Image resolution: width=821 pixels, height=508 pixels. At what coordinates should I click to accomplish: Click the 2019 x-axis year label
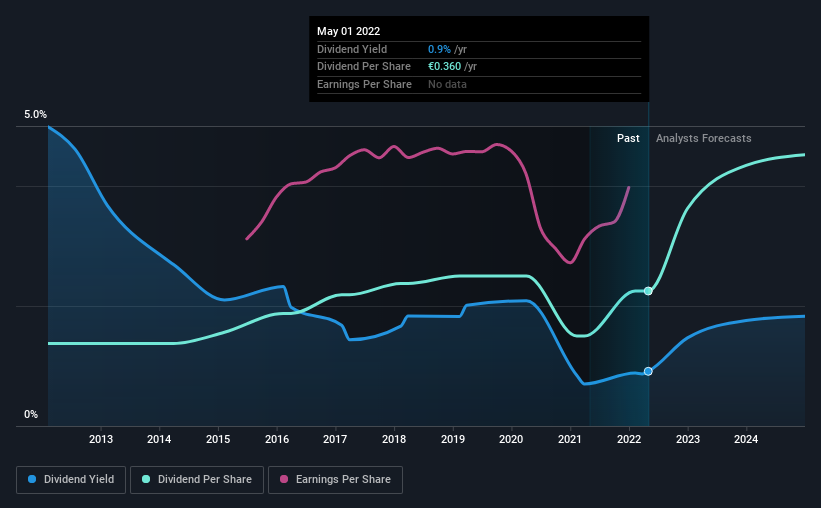(453, 439)
